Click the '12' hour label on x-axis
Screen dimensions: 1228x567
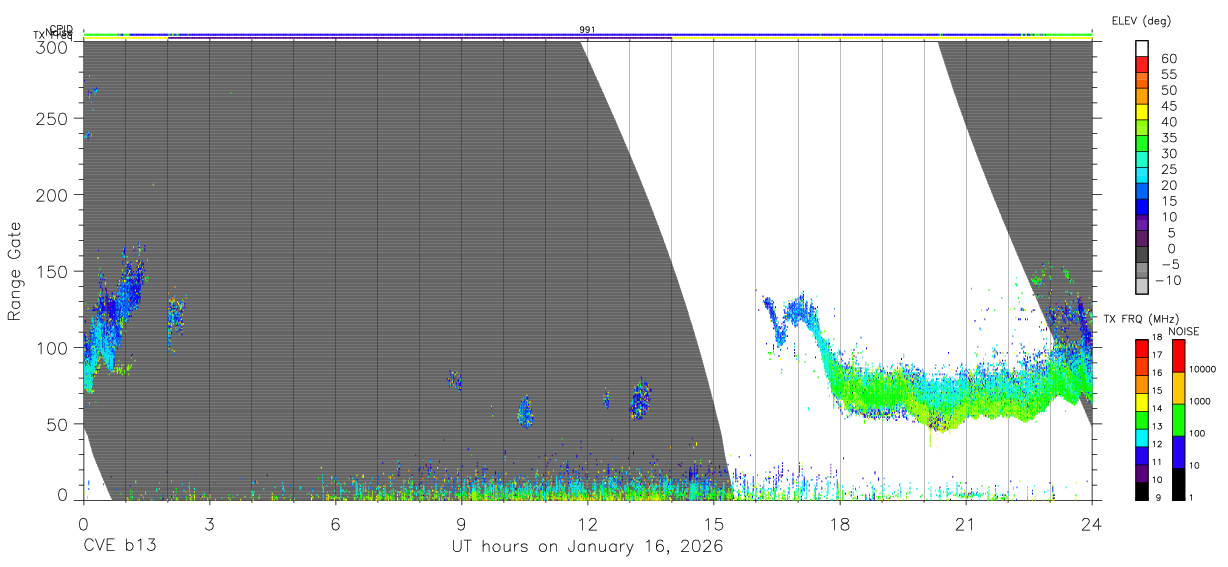(x=587, y=523)
